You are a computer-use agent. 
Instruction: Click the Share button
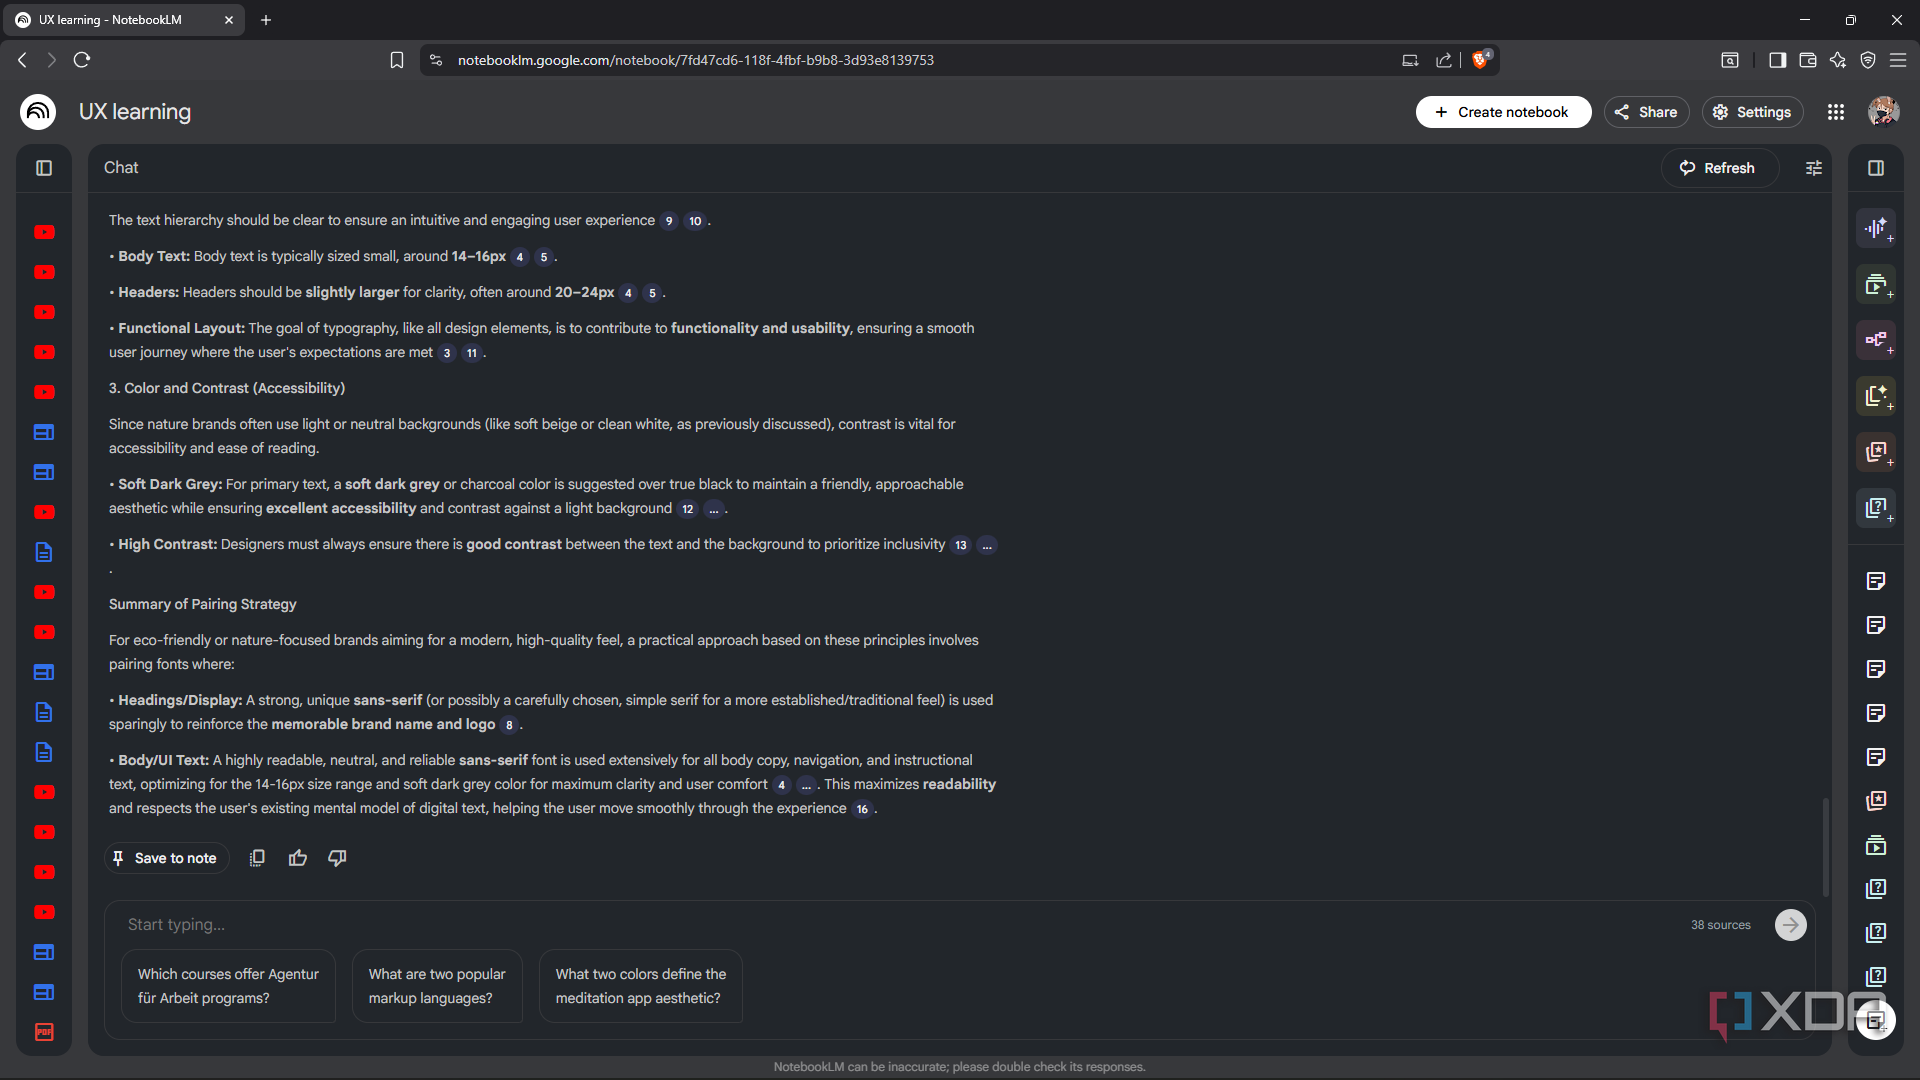(x=1646, y=112)
